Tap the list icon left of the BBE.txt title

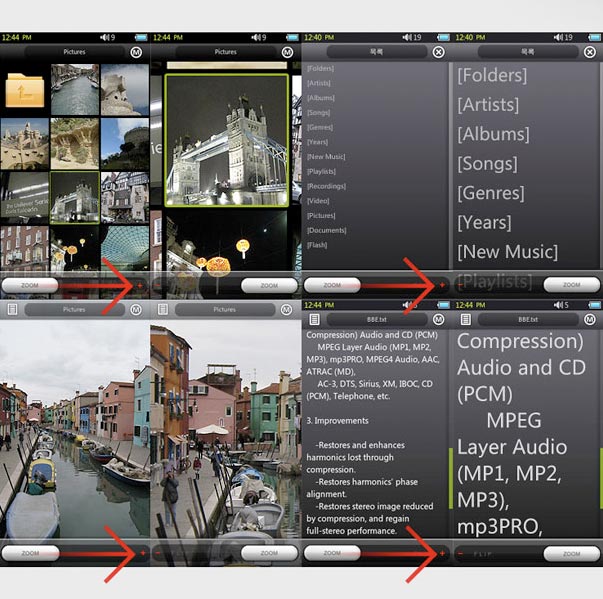tap(315, 319)
